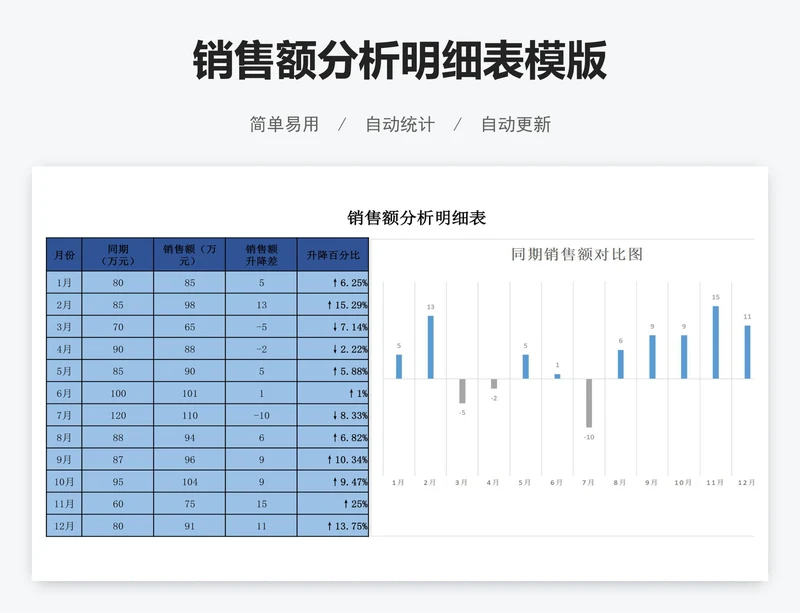The image size is (800, 613).
Task: Click the chart title 同期销售额对比图
Action: (576, 254)
